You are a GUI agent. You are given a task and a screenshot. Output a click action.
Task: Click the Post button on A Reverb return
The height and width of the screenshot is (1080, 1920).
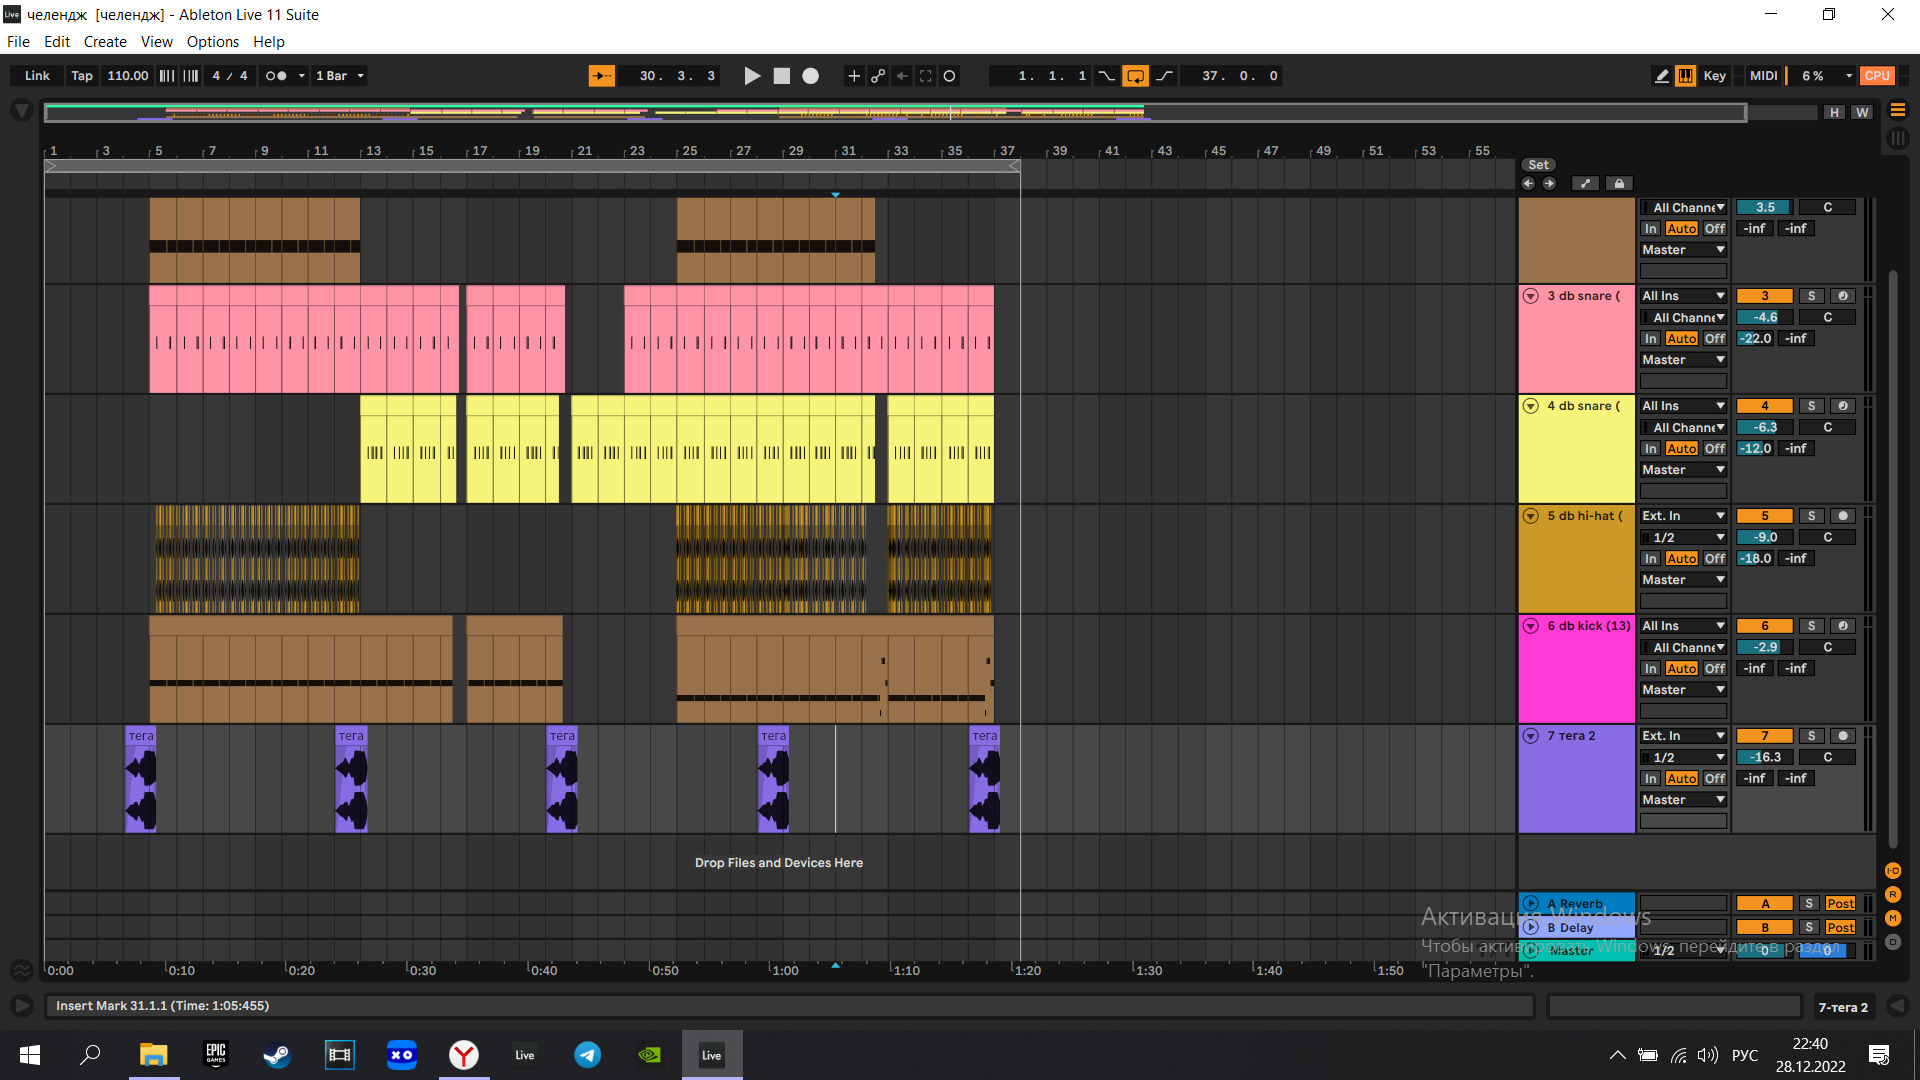[x=1840, y=904]
